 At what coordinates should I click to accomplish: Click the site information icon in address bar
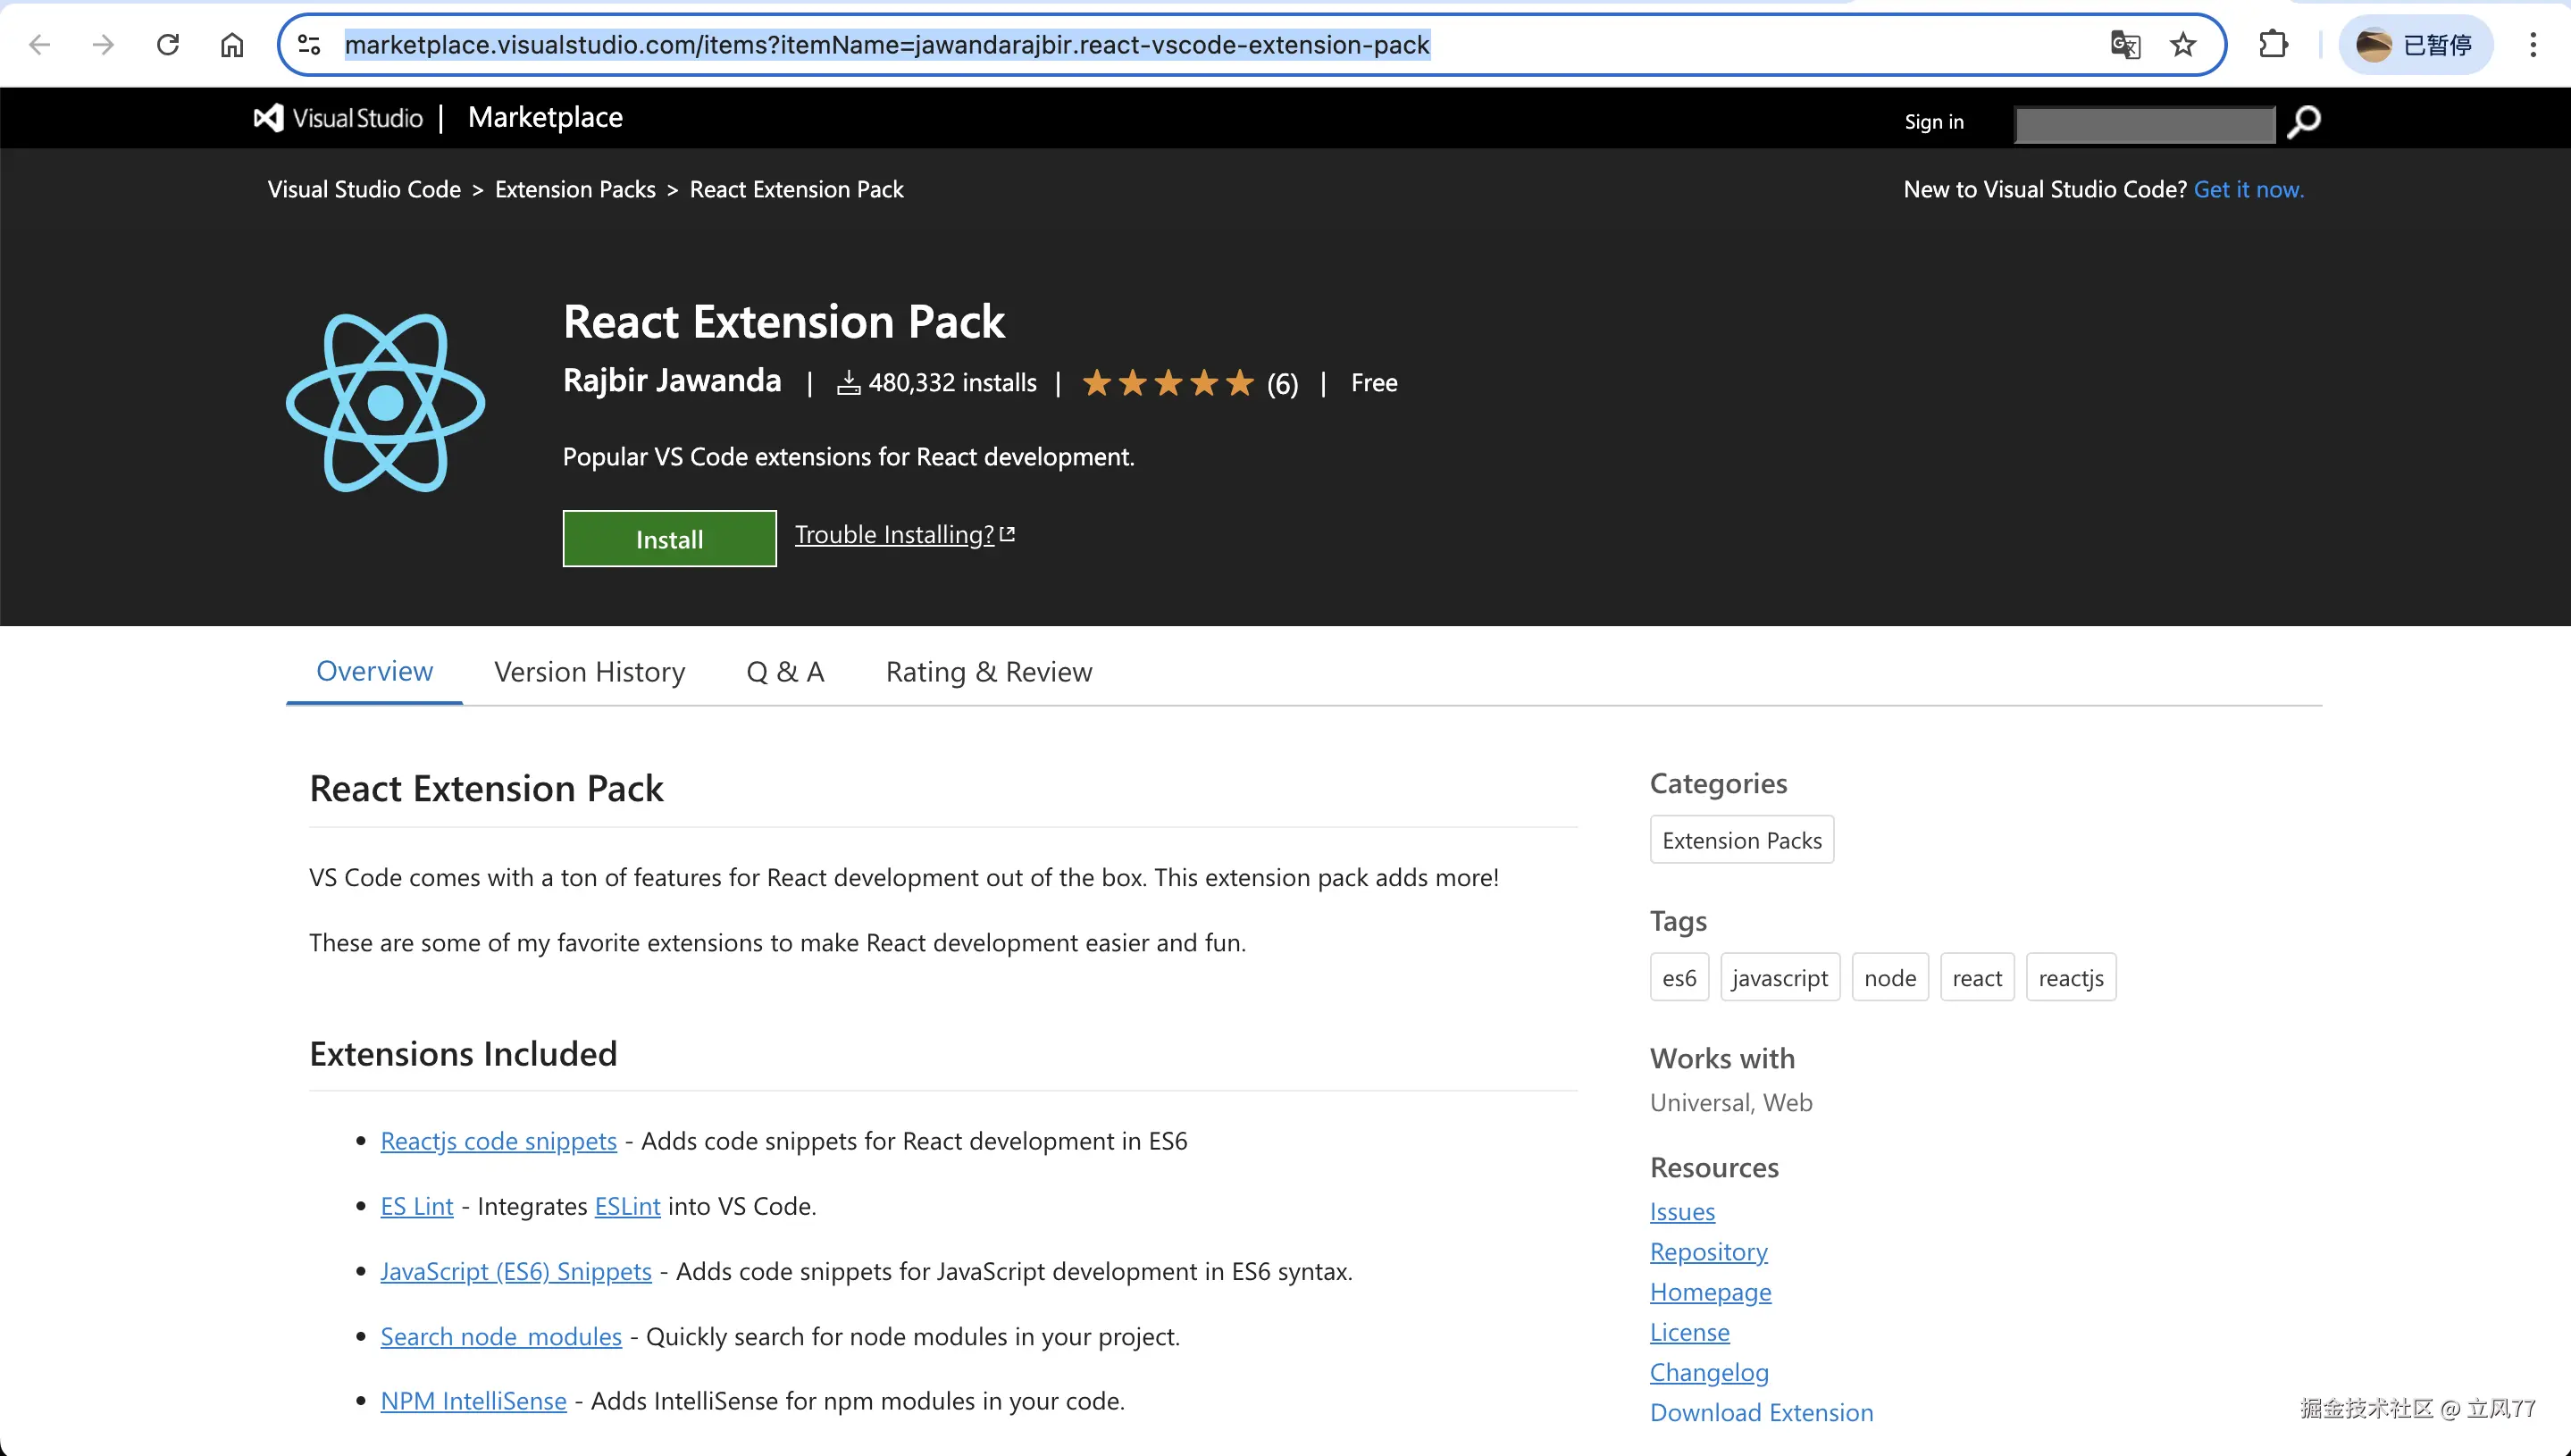click(x=310, y=45)
